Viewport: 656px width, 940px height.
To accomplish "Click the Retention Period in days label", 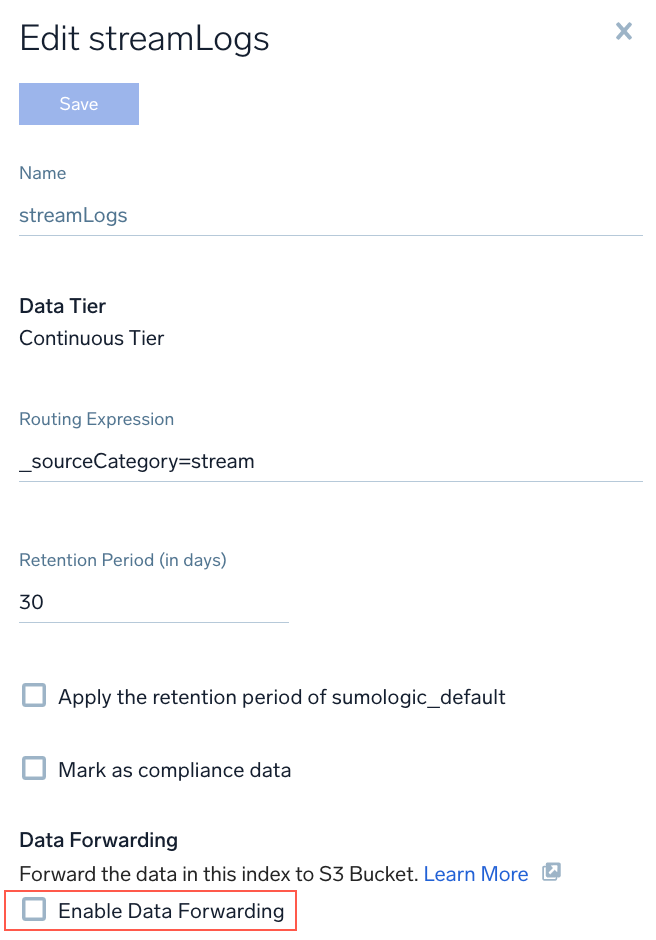I will 122,560.
